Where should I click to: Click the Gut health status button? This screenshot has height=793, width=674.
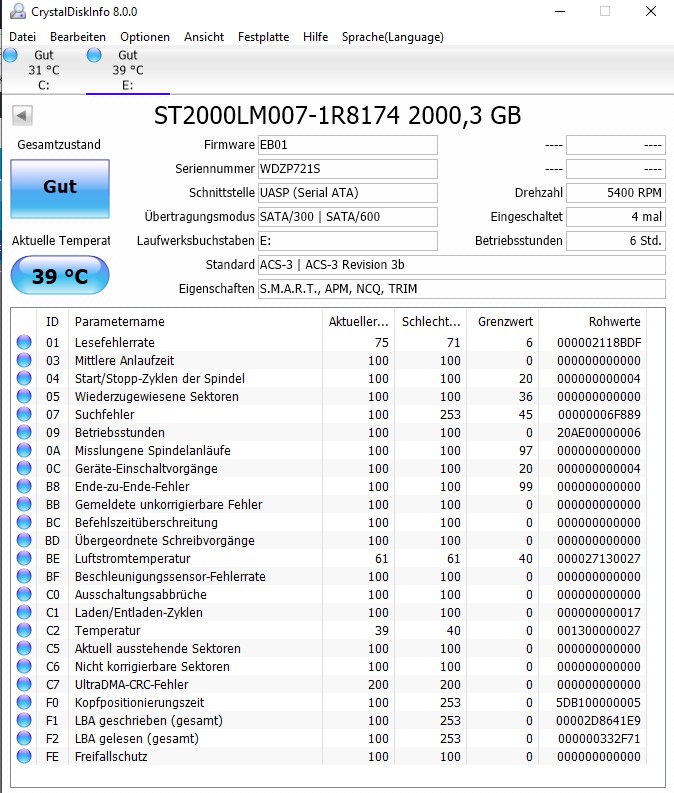pyautogui.click(x=60, y=189)
